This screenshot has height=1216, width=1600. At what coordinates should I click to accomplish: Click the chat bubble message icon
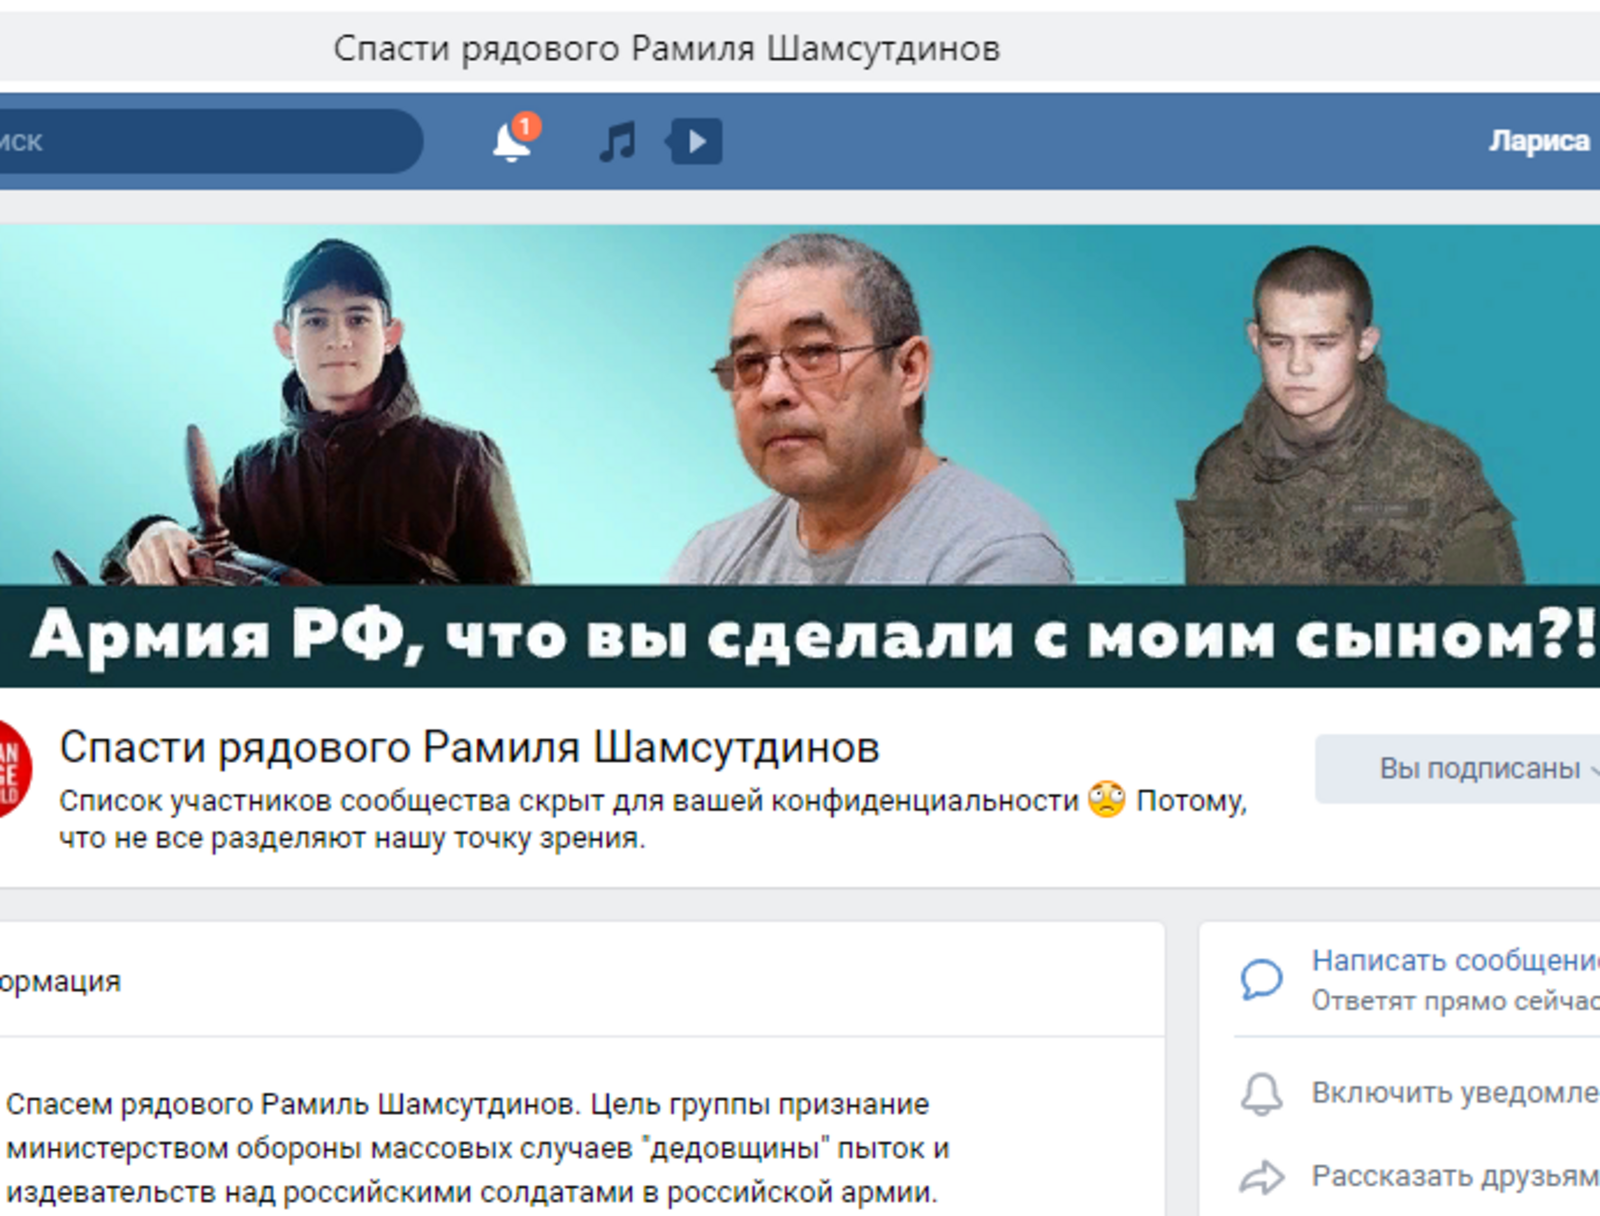1261,979
